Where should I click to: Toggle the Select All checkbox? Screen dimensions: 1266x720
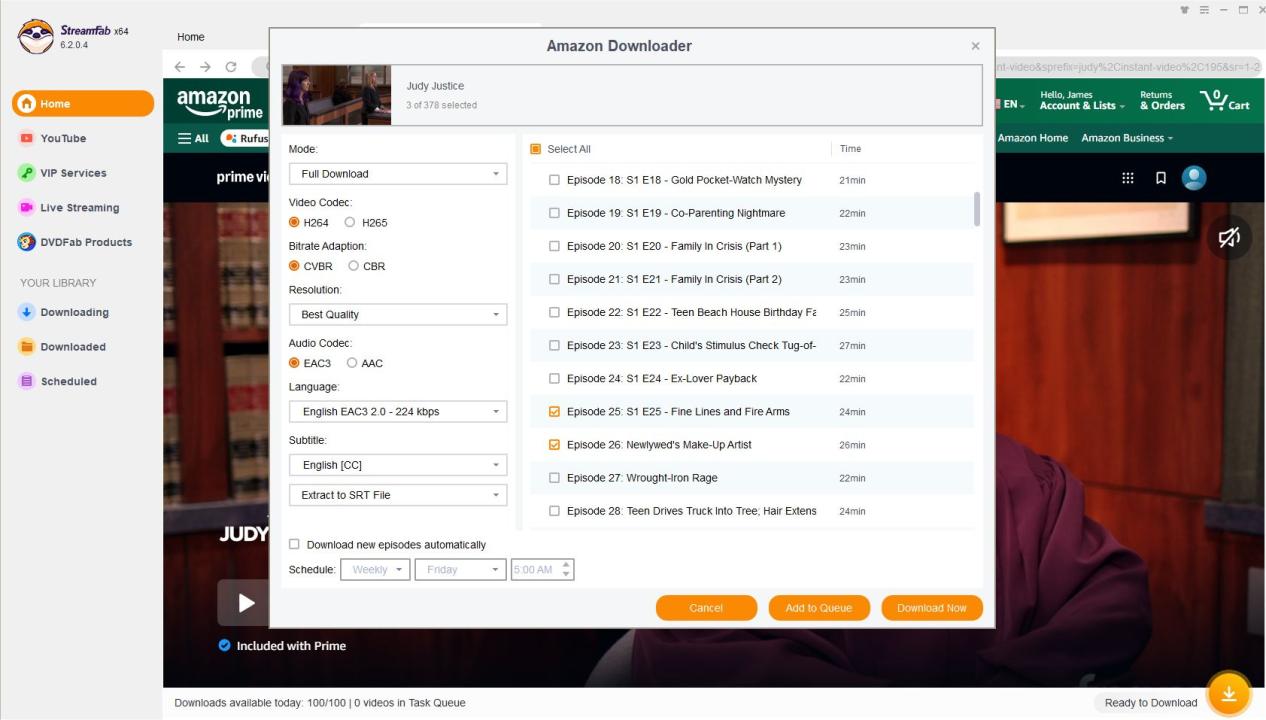[535, 149]
